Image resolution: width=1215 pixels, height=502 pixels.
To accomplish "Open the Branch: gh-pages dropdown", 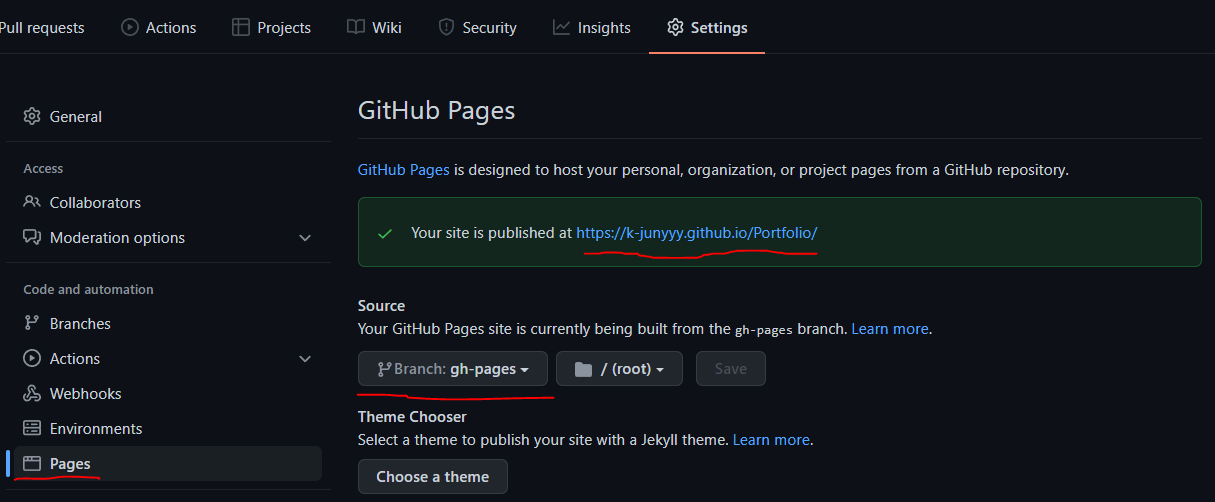I will click(453, 369).
